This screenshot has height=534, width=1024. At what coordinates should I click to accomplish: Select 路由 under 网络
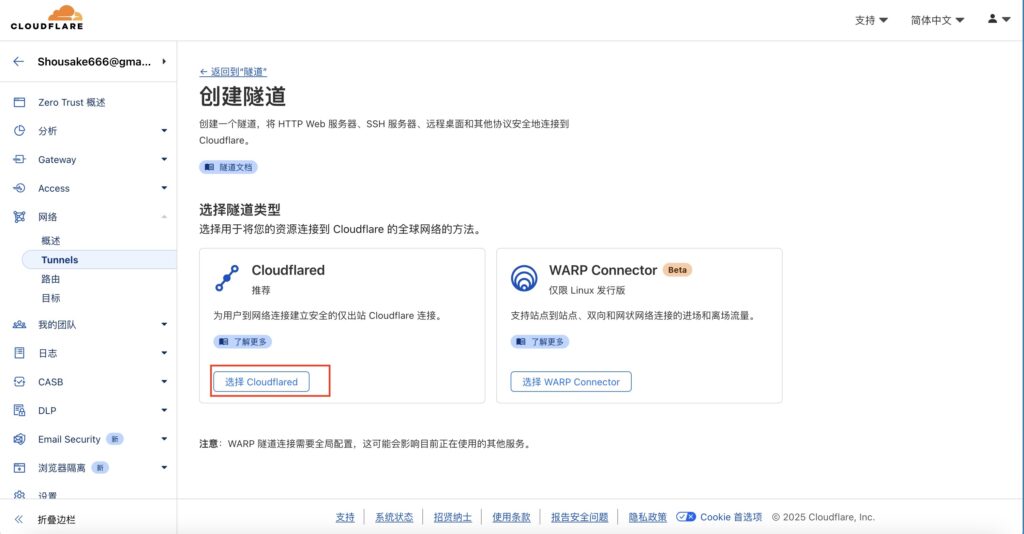click(51, 279)
